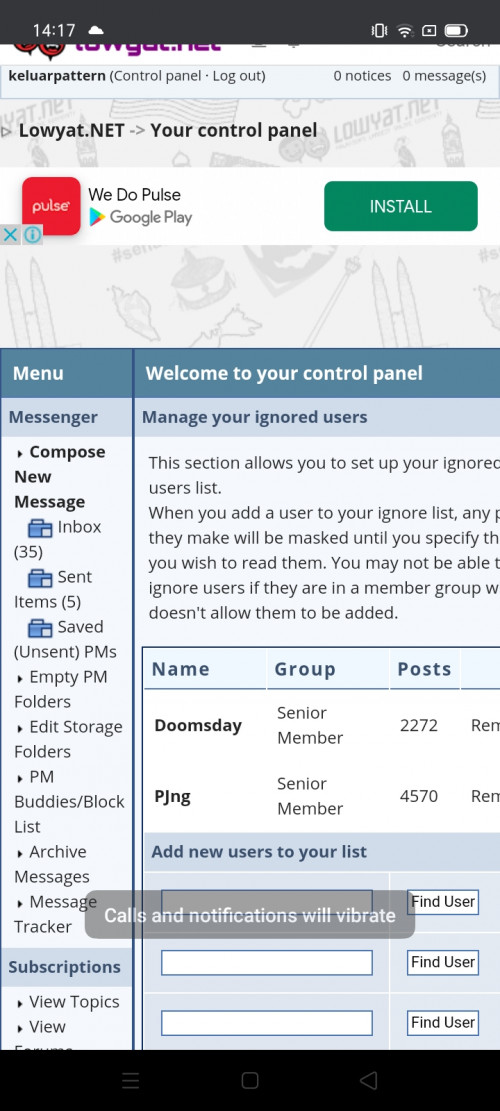Image resolution: width=500 pixels, height=1111 pixels.
Task: Click the 'Your control panel' breadcrumb text
Action: [234, 130]
